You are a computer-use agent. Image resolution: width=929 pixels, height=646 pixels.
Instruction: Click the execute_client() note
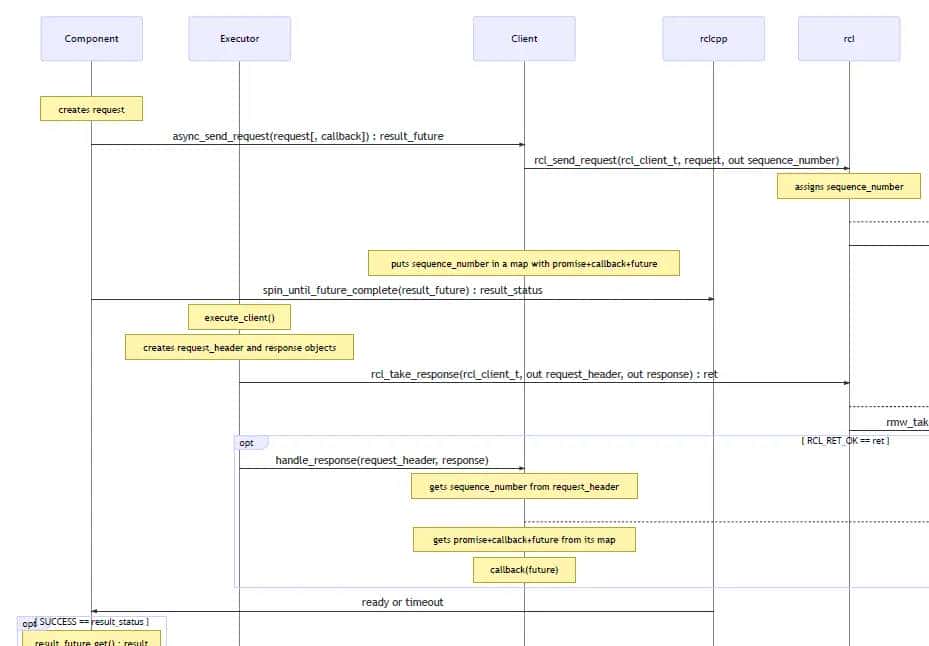239,317
